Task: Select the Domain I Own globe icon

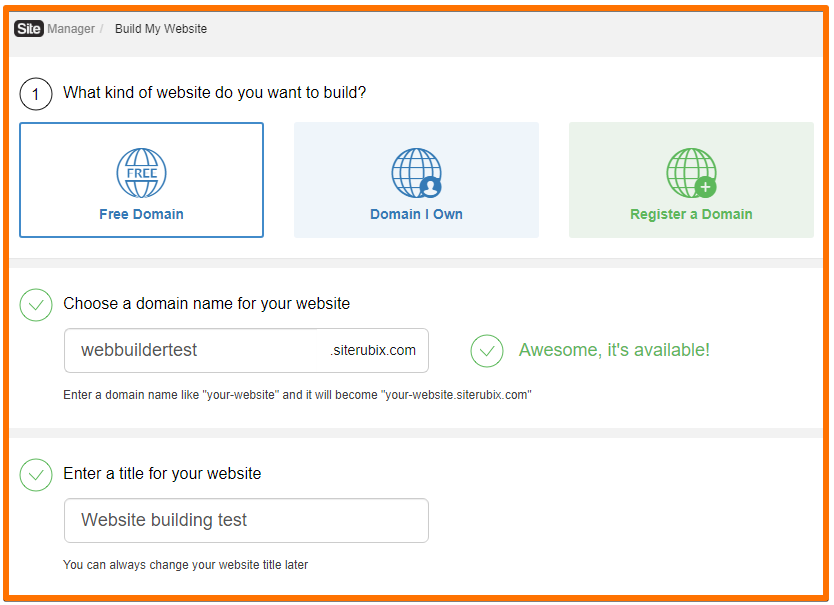Action: (x=416, y=173)
